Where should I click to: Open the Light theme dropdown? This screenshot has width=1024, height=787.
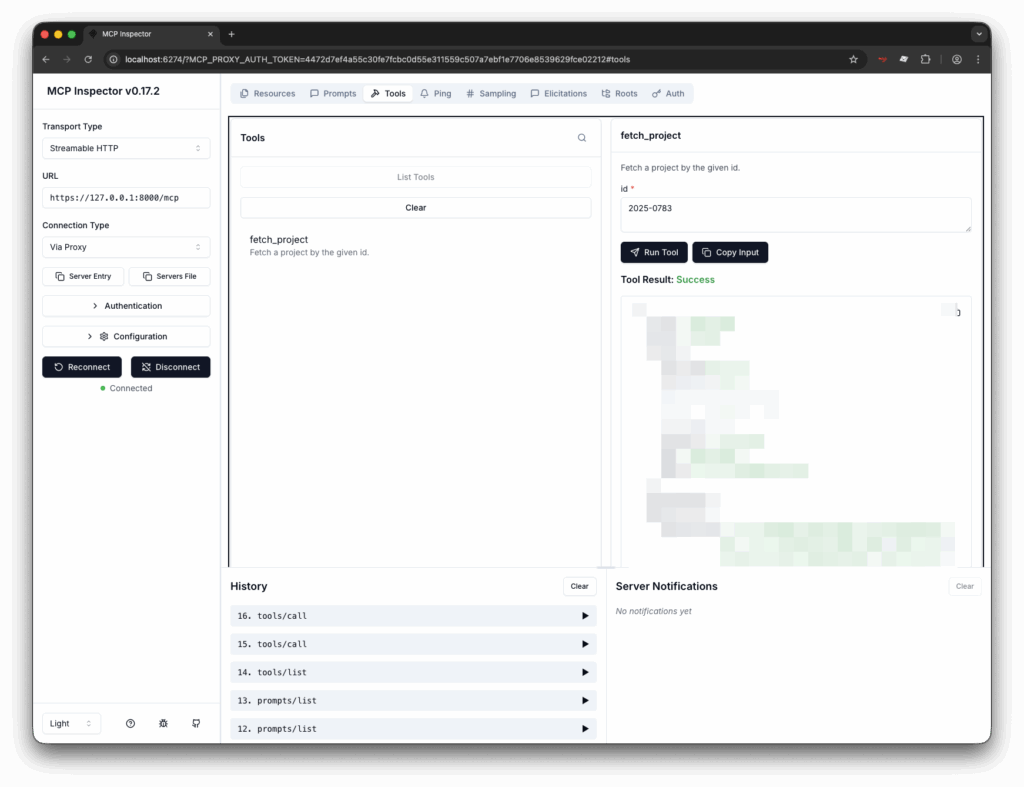tap(71, 724)
